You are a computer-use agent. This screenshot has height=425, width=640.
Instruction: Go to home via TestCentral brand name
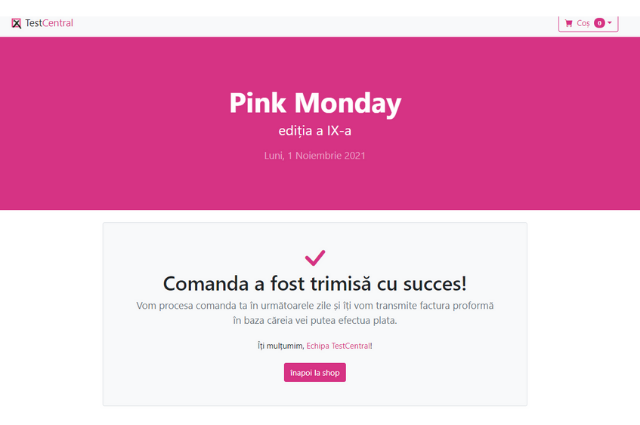pyautogui.click(x=50, y=23)
